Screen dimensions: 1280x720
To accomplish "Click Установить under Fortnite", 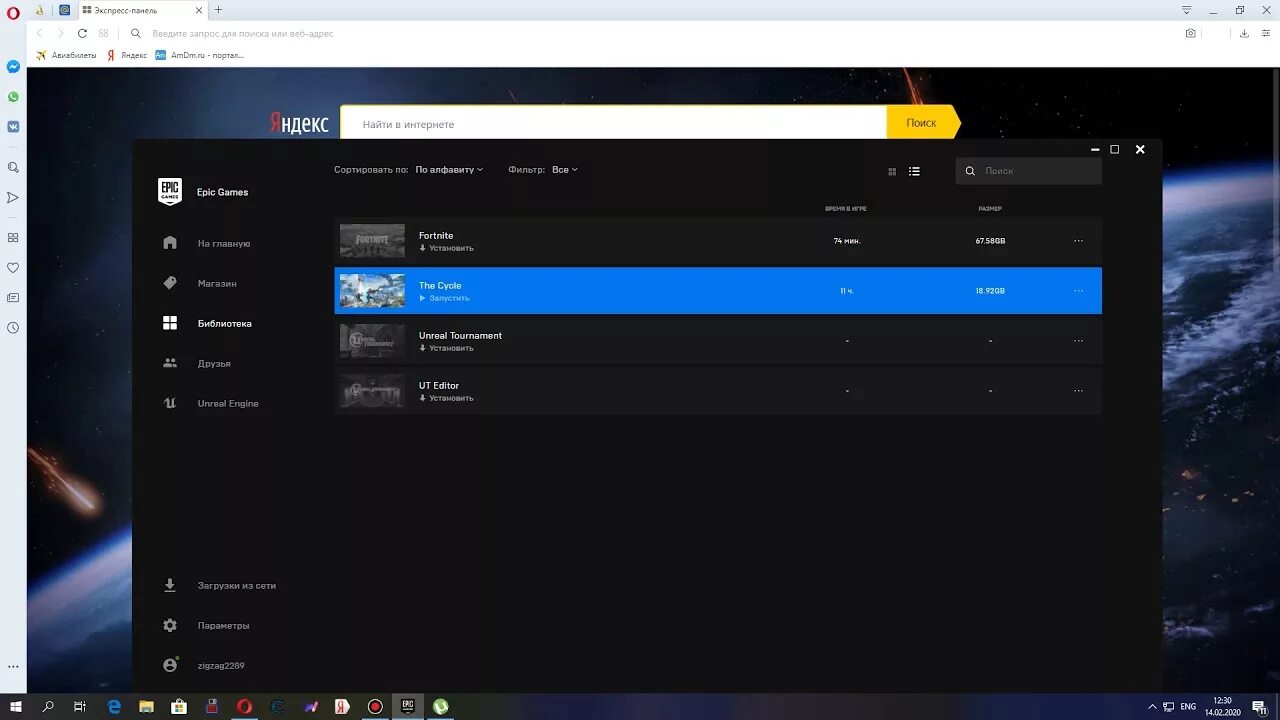I will (446, 248).
